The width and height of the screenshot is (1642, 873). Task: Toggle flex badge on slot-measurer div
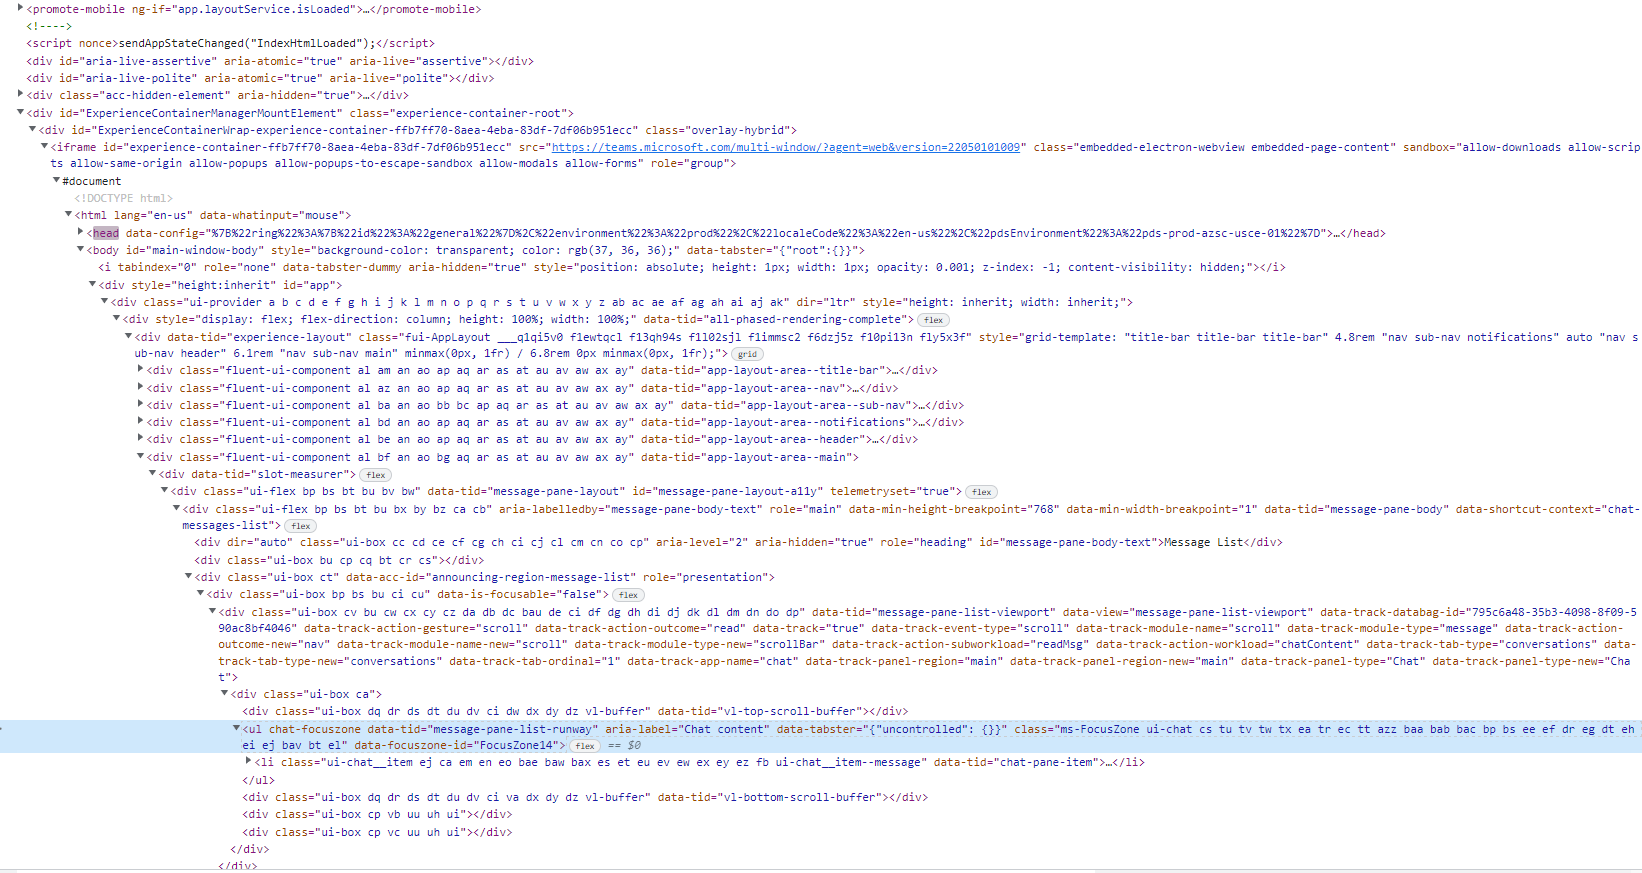pos(376,475)
